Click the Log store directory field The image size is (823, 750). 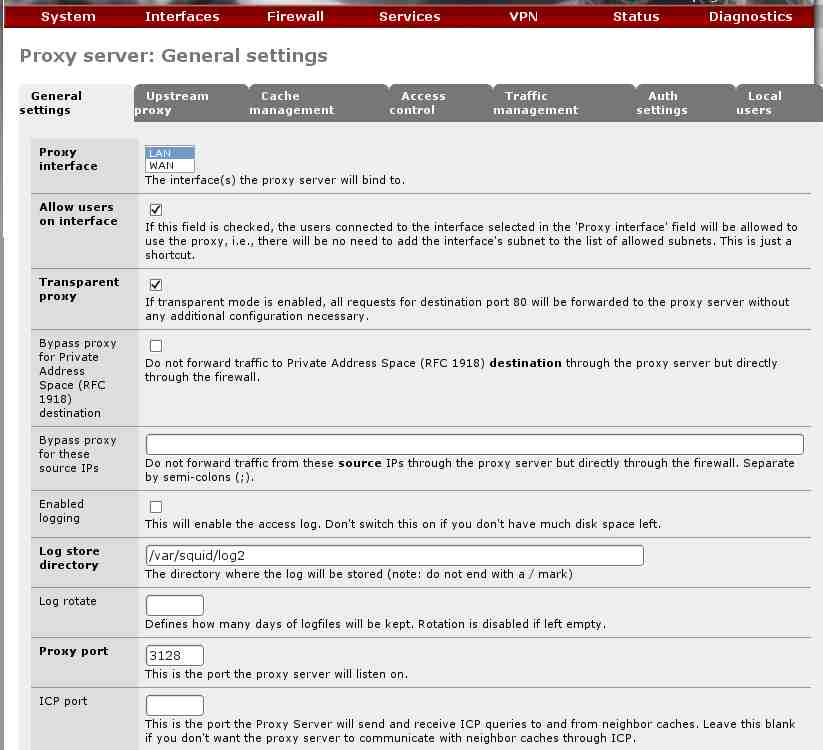[394, 556]
